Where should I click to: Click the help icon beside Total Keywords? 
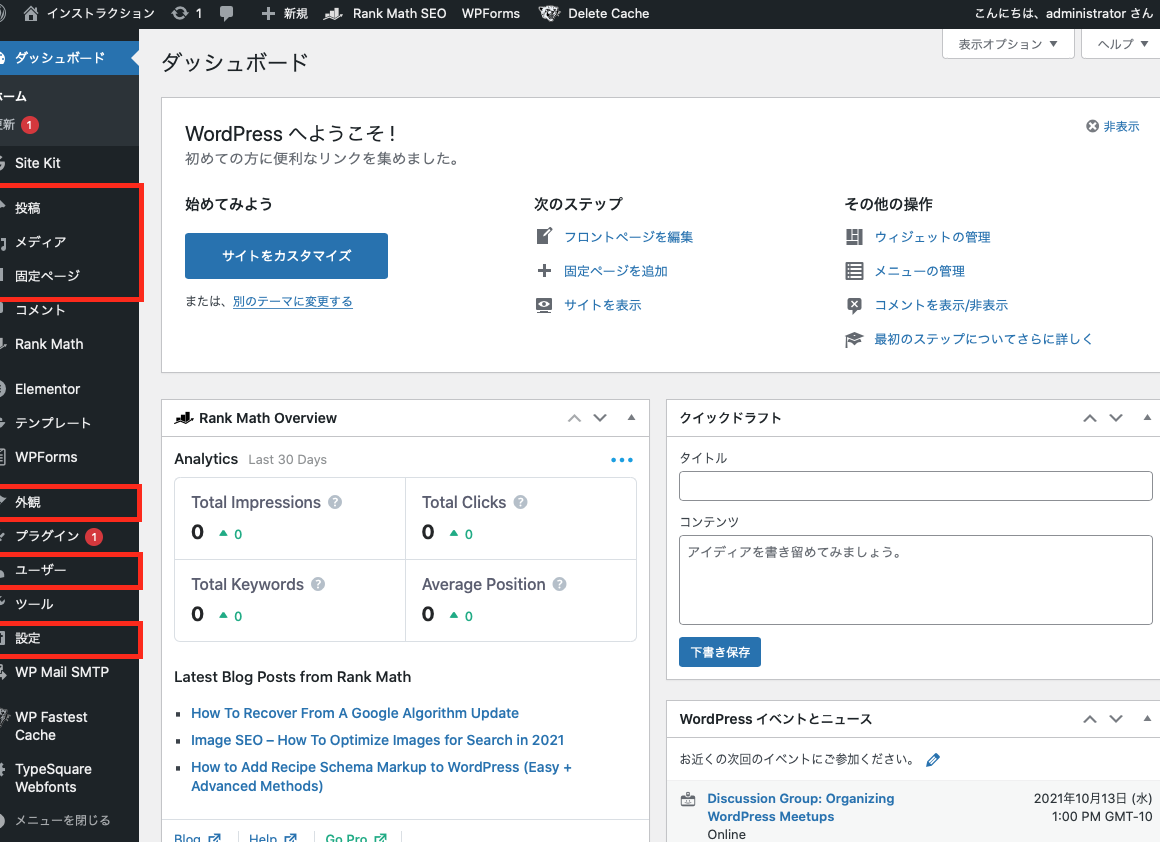pyautogui.click(x=318, y=585)
